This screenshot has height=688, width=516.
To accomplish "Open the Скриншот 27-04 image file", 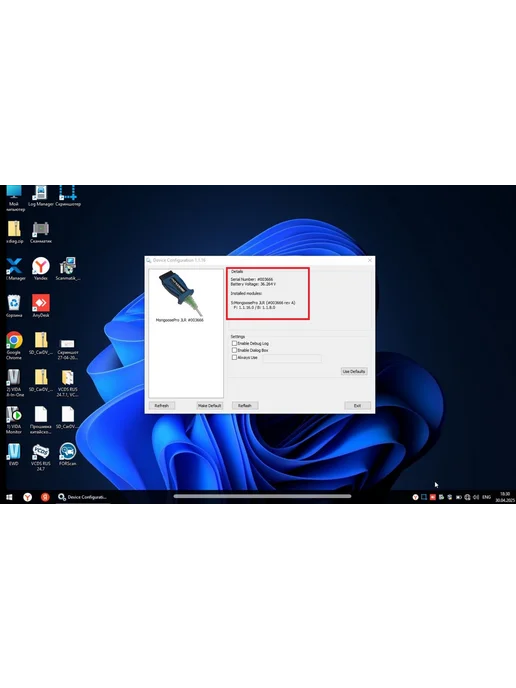I will tap(68, 348).
